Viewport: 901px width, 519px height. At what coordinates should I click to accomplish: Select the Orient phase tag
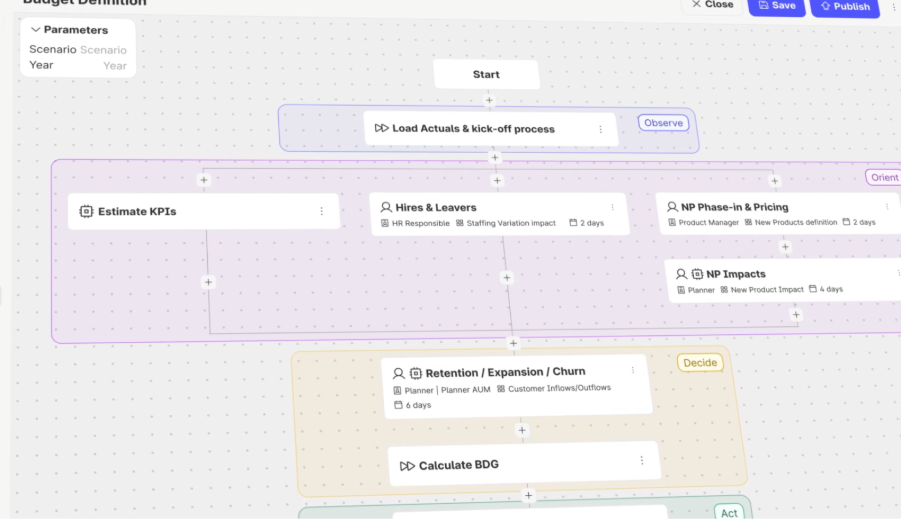884,178
